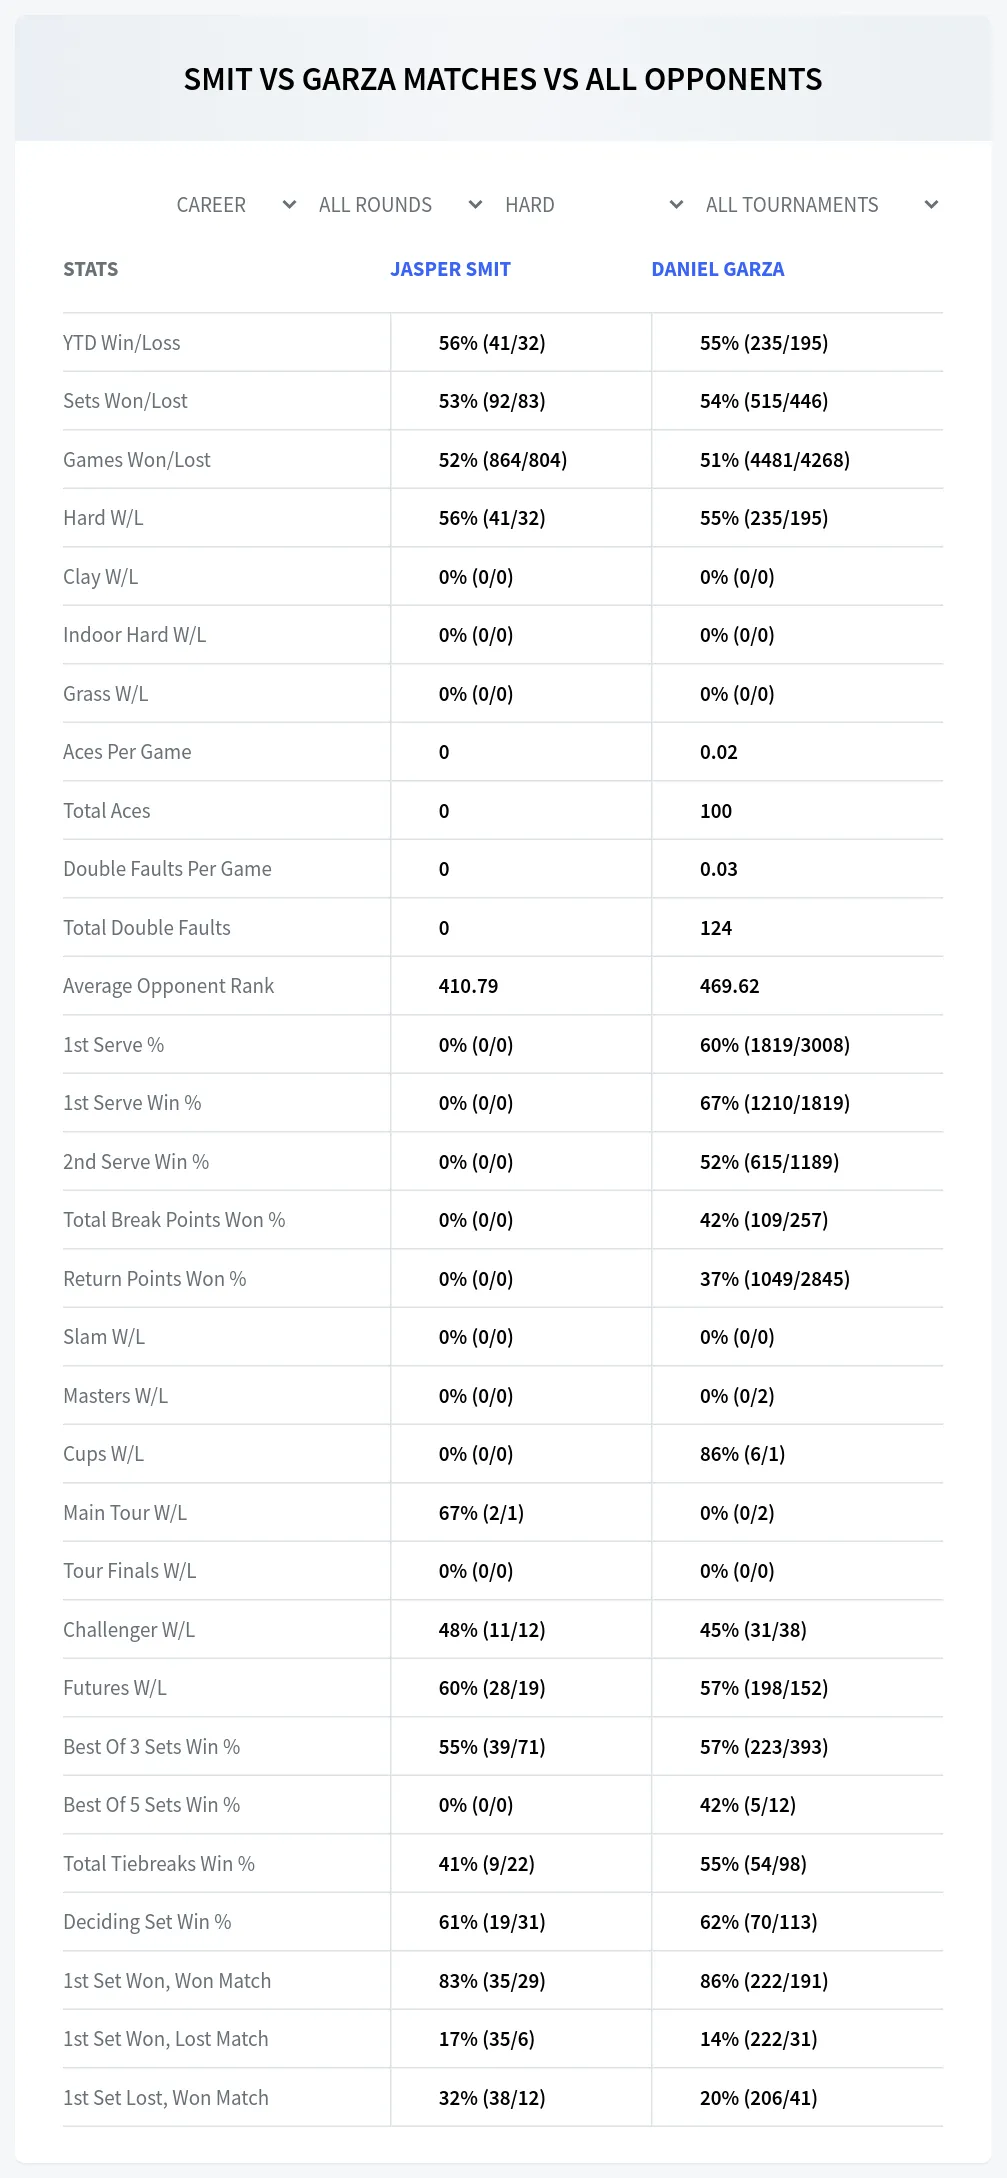
Task: Click Garza's 1st Serve % value
Action: tap(775, 1045)
